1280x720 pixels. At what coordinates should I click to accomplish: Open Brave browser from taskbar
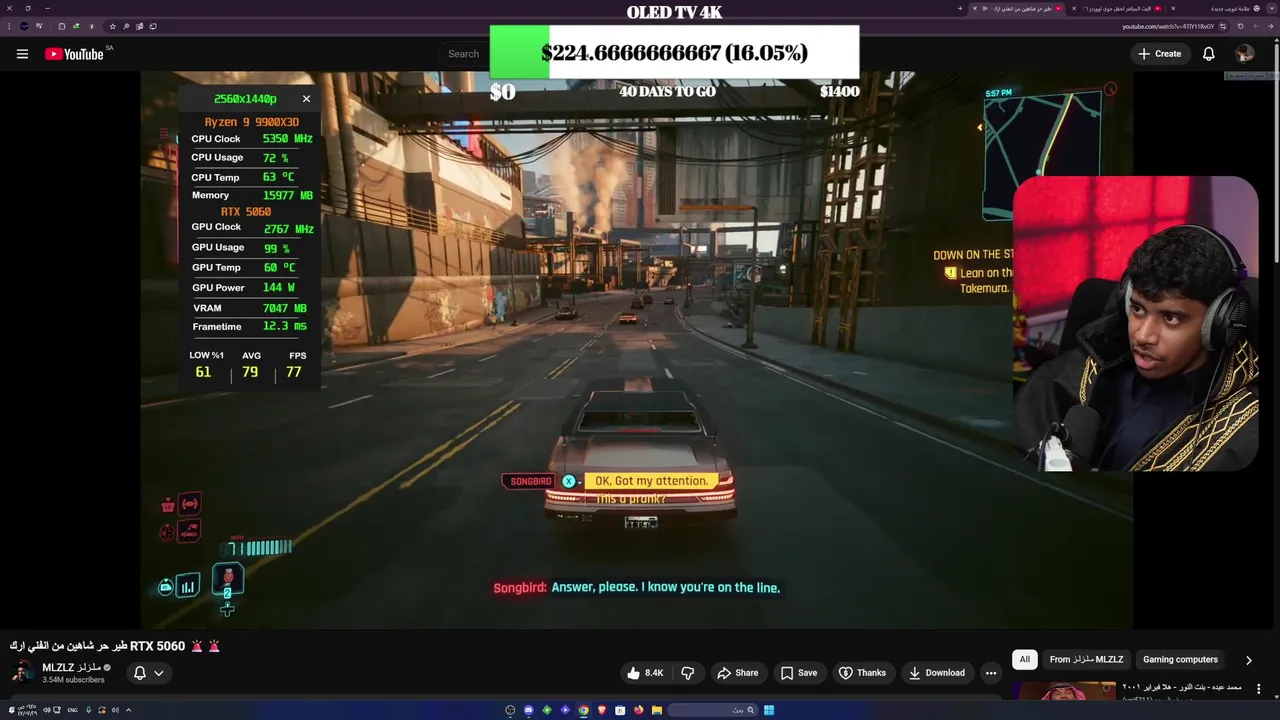601,710
